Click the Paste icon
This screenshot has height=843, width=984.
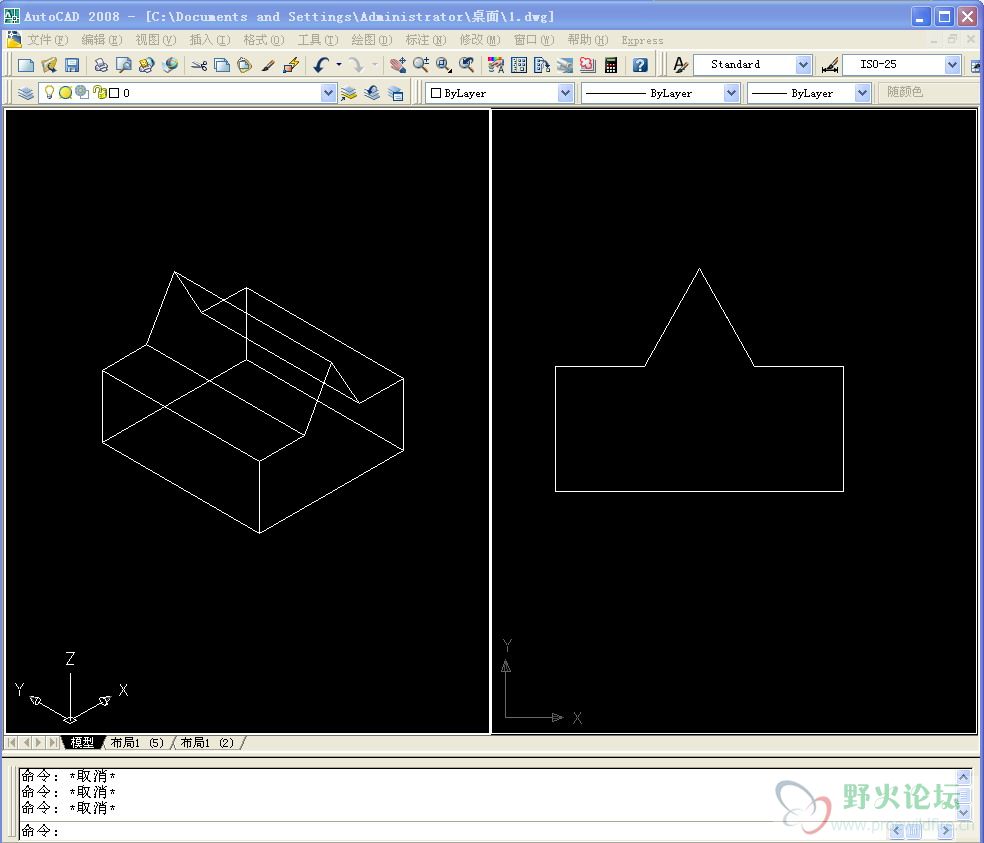(x=245, y=65)
